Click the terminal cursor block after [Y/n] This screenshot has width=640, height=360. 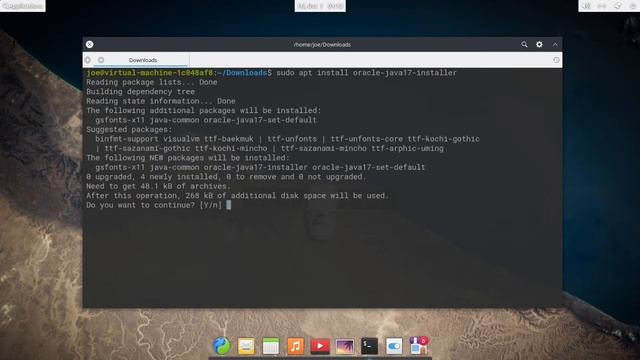(229, 205)
